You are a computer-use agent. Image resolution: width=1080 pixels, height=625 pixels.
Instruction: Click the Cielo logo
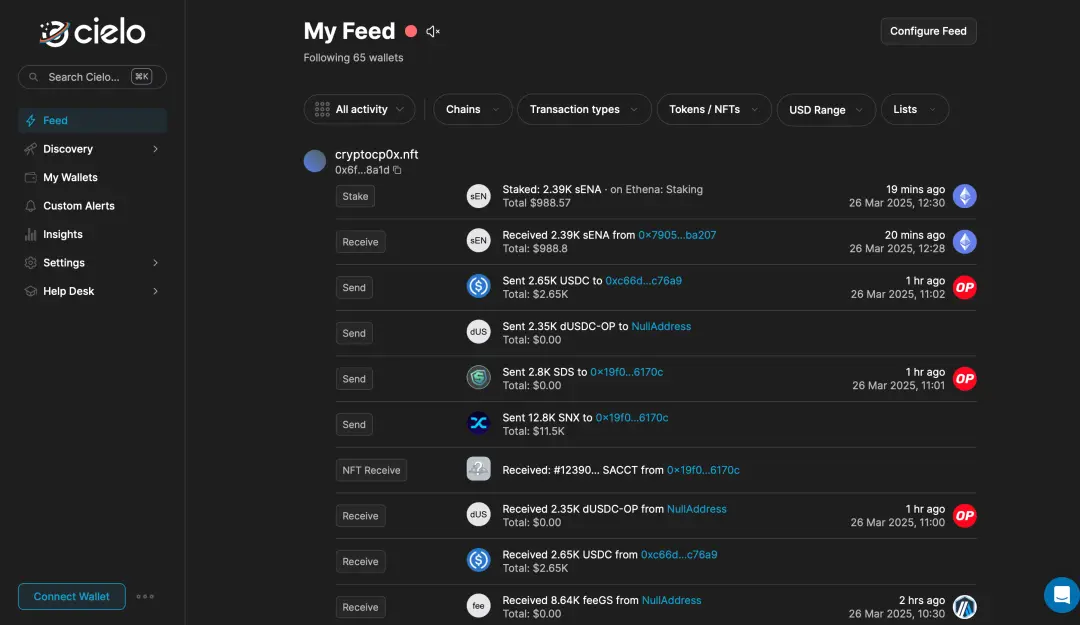click(x=93, y=32)
